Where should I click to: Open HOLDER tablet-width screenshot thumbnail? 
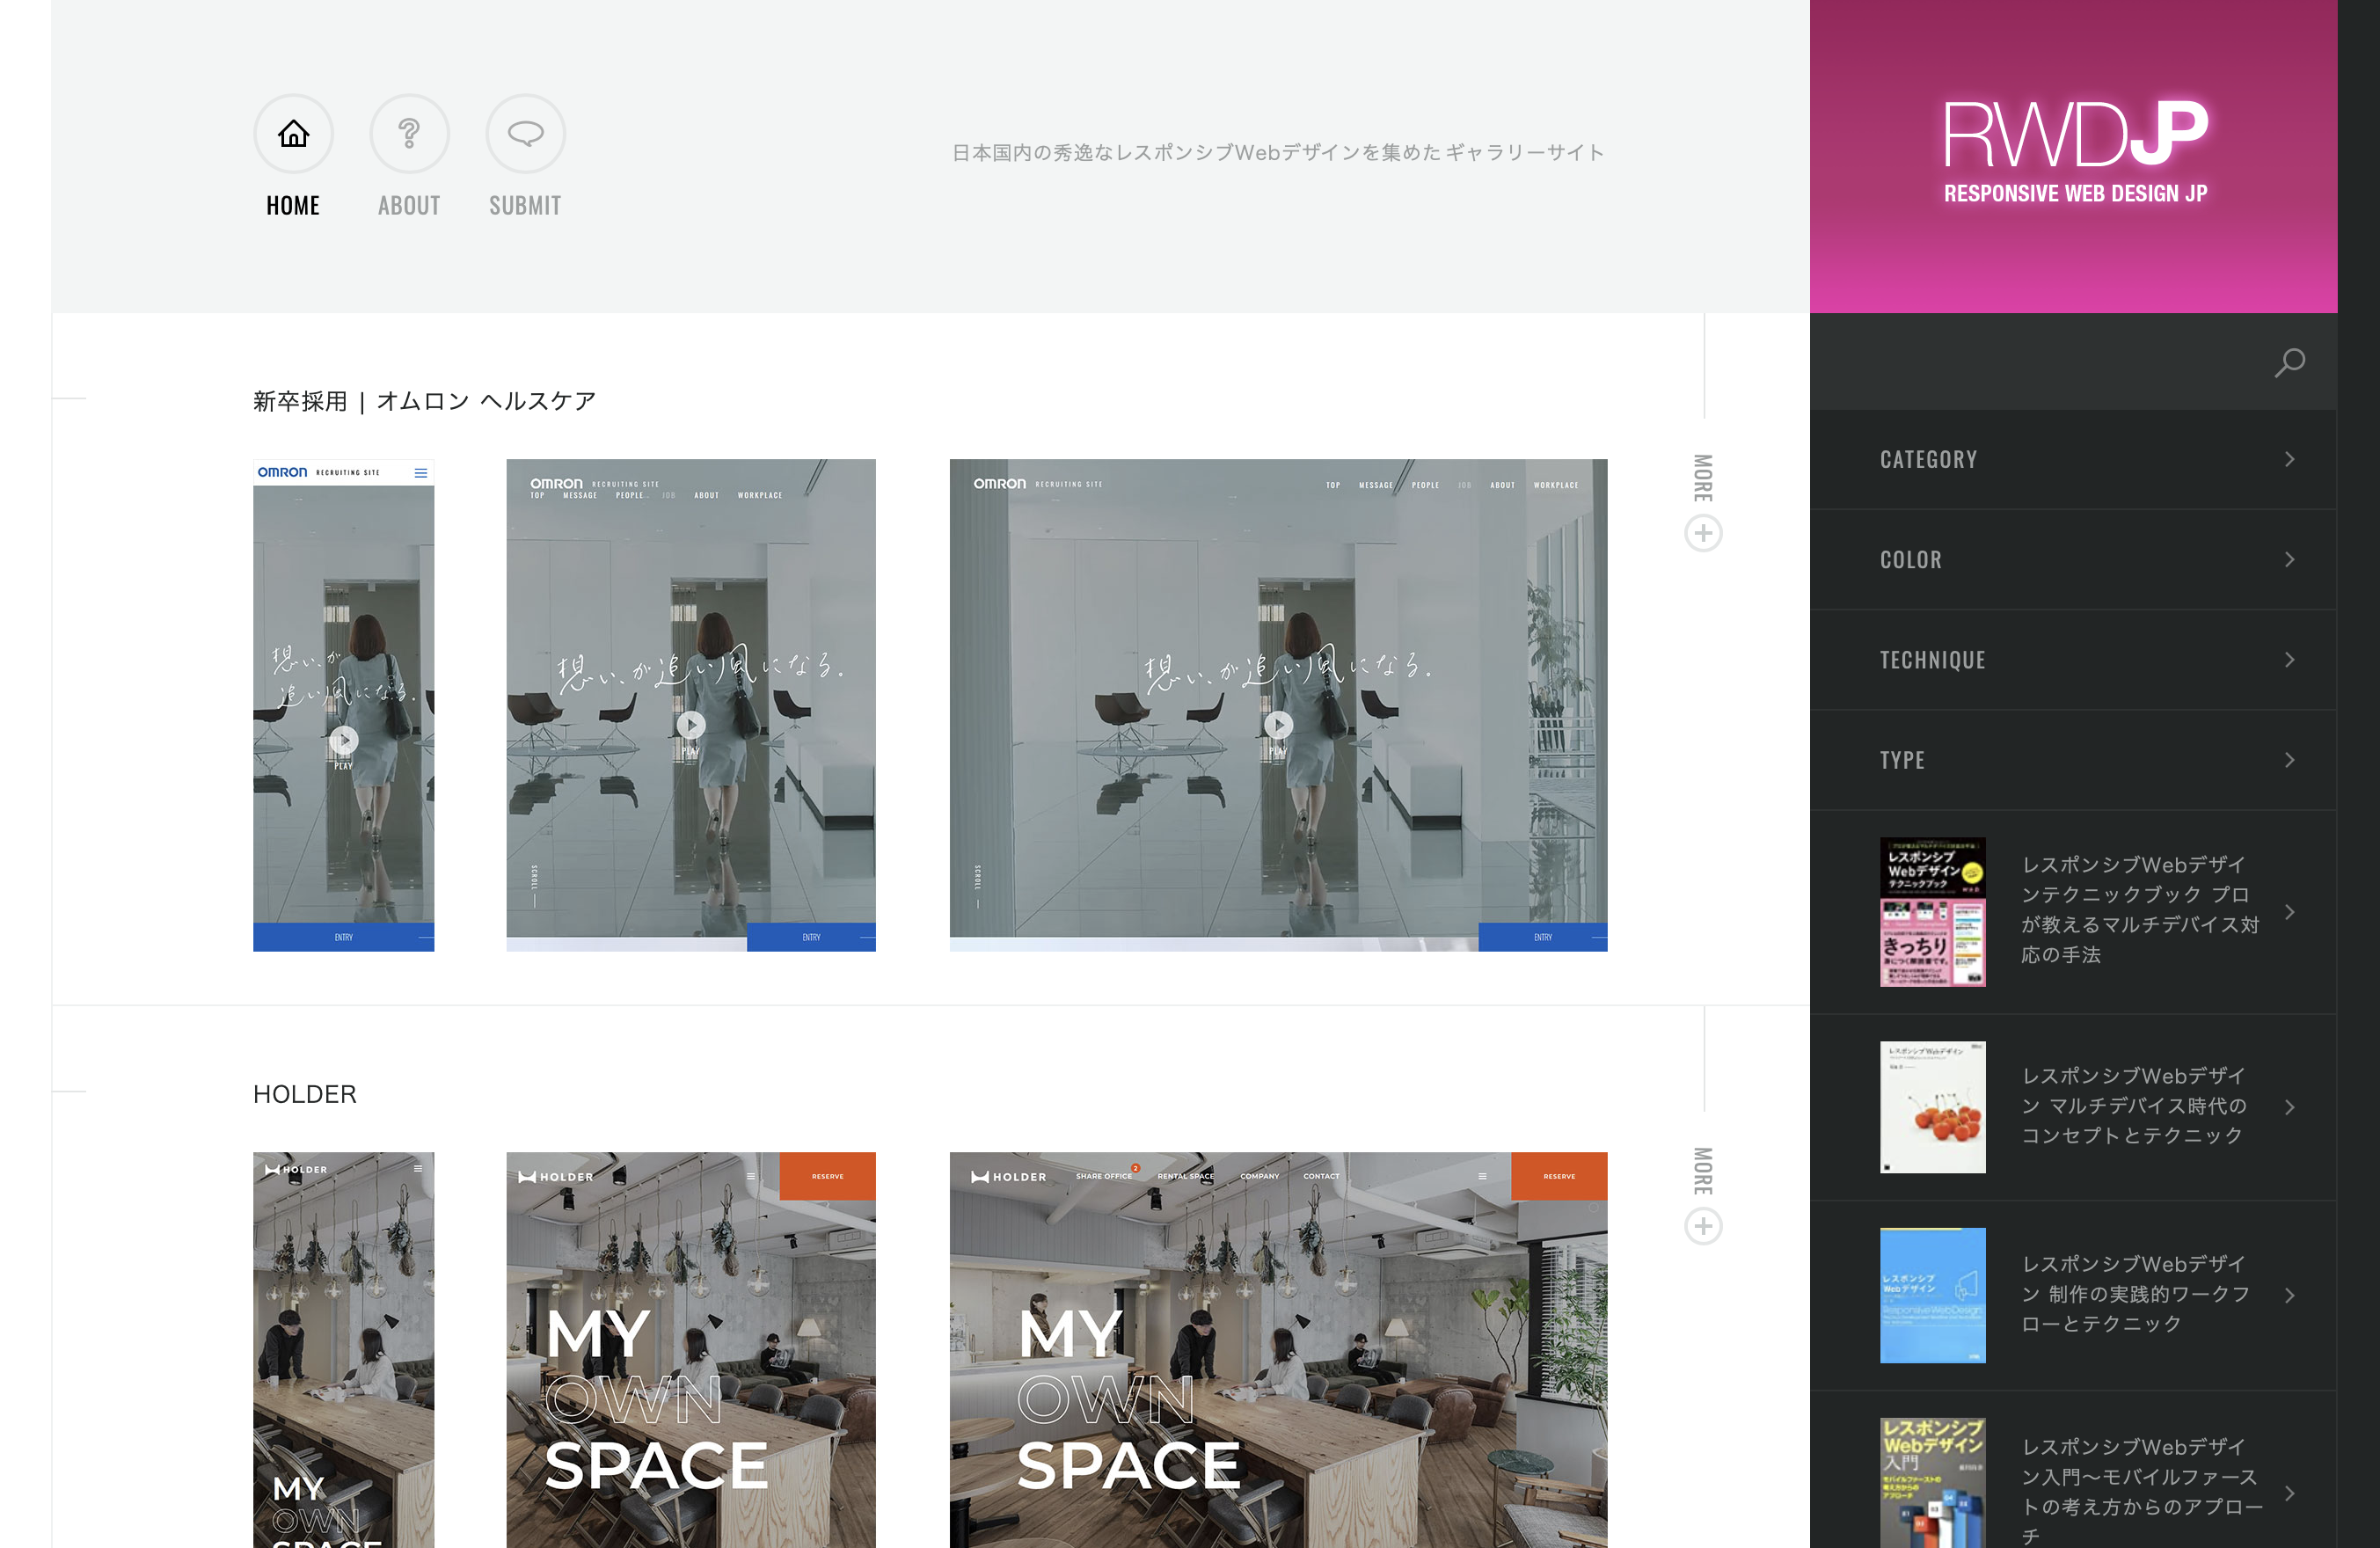click(x=691, y=1350)
